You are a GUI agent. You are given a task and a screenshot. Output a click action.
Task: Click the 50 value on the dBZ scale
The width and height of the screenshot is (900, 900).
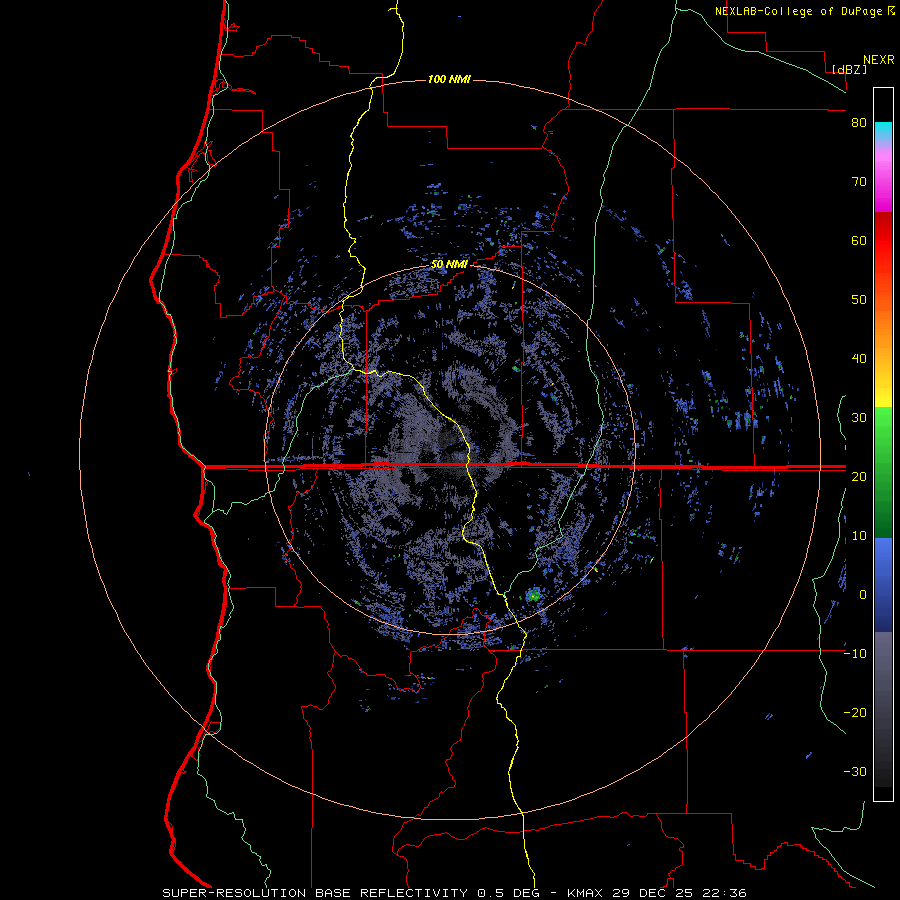[x=859, y=300]
